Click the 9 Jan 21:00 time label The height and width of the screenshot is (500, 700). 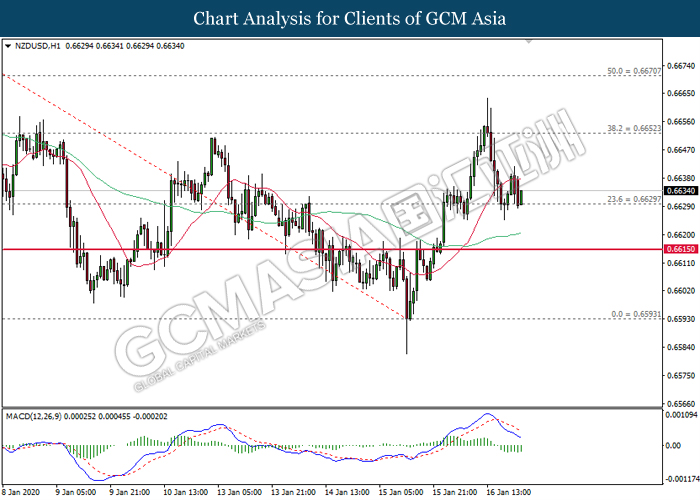[x=129, y=492]
